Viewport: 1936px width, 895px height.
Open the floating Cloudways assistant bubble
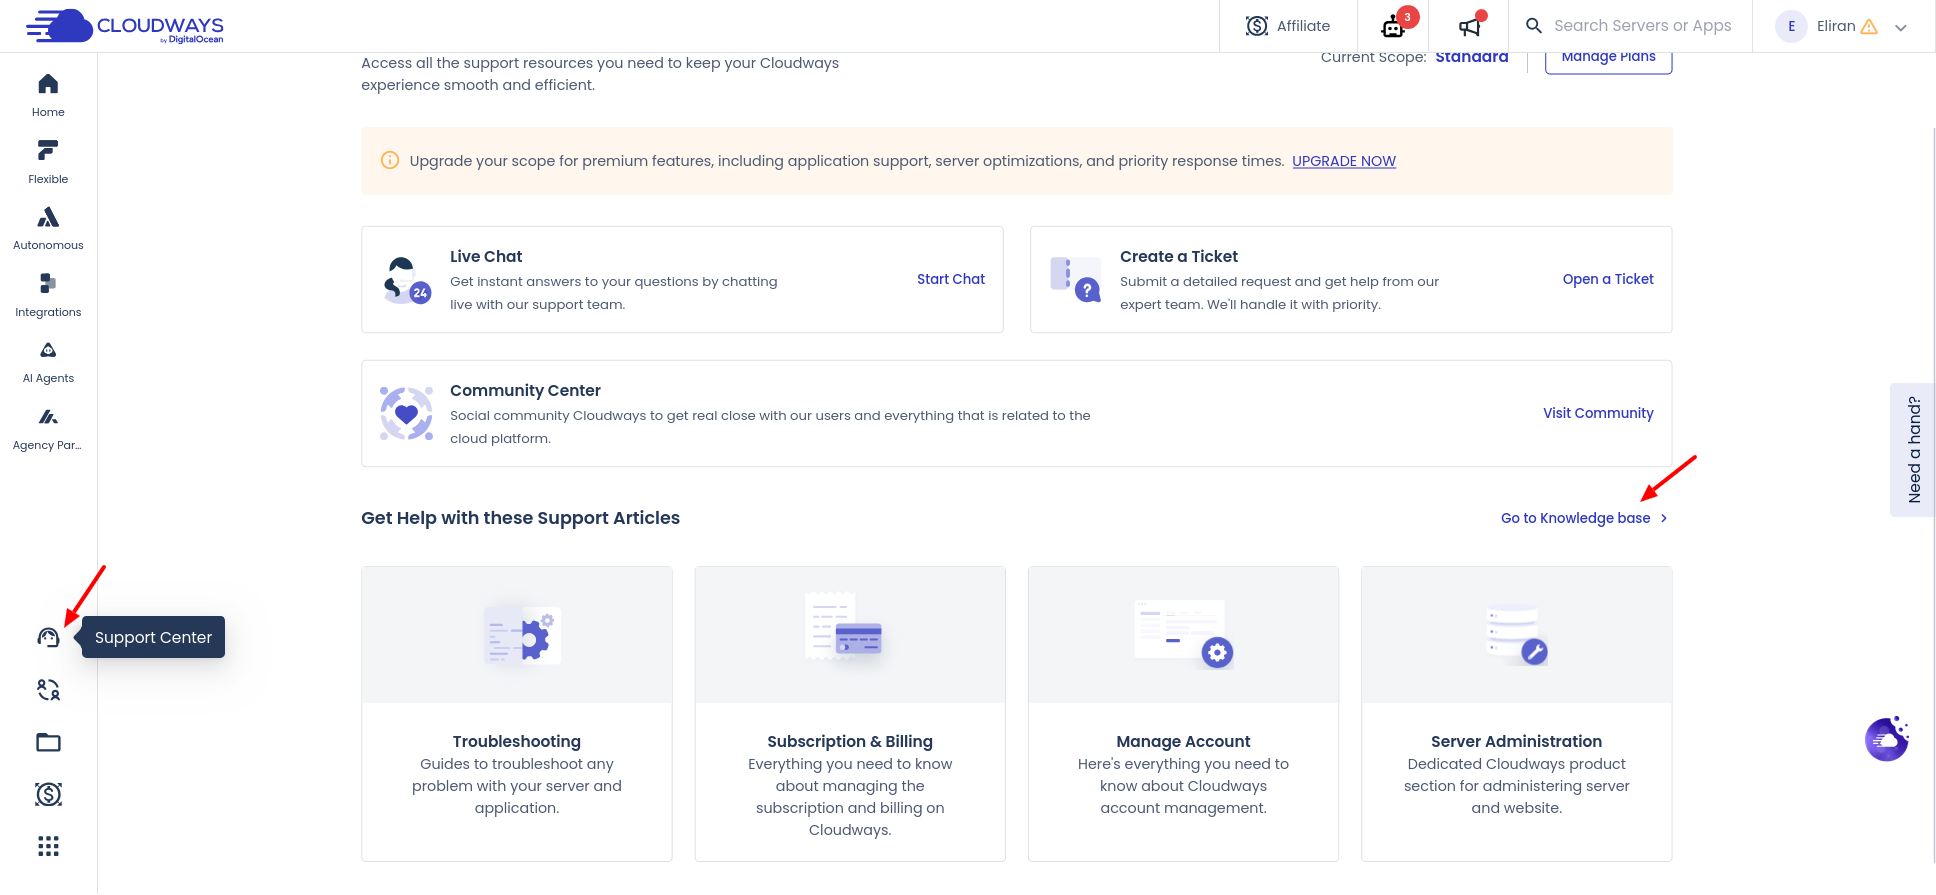(x=1887, y=739)
